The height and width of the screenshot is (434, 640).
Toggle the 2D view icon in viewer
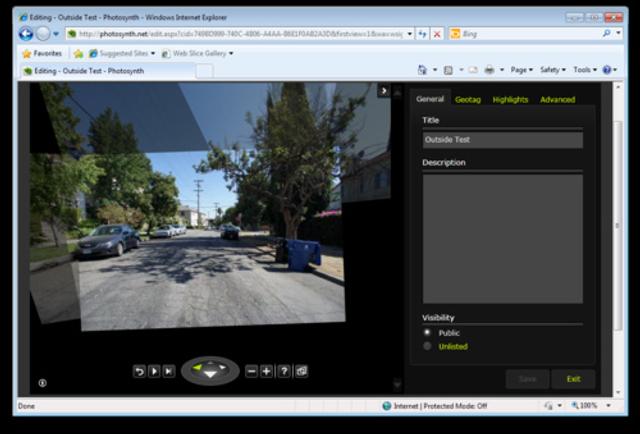point(301,371)
